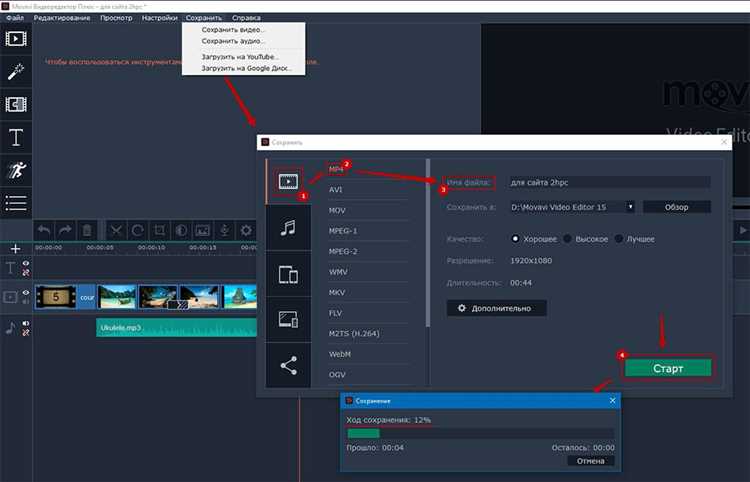The image size is (750, 482).
Task: Open the Редактирование menu
Action: tap(62, 18)
